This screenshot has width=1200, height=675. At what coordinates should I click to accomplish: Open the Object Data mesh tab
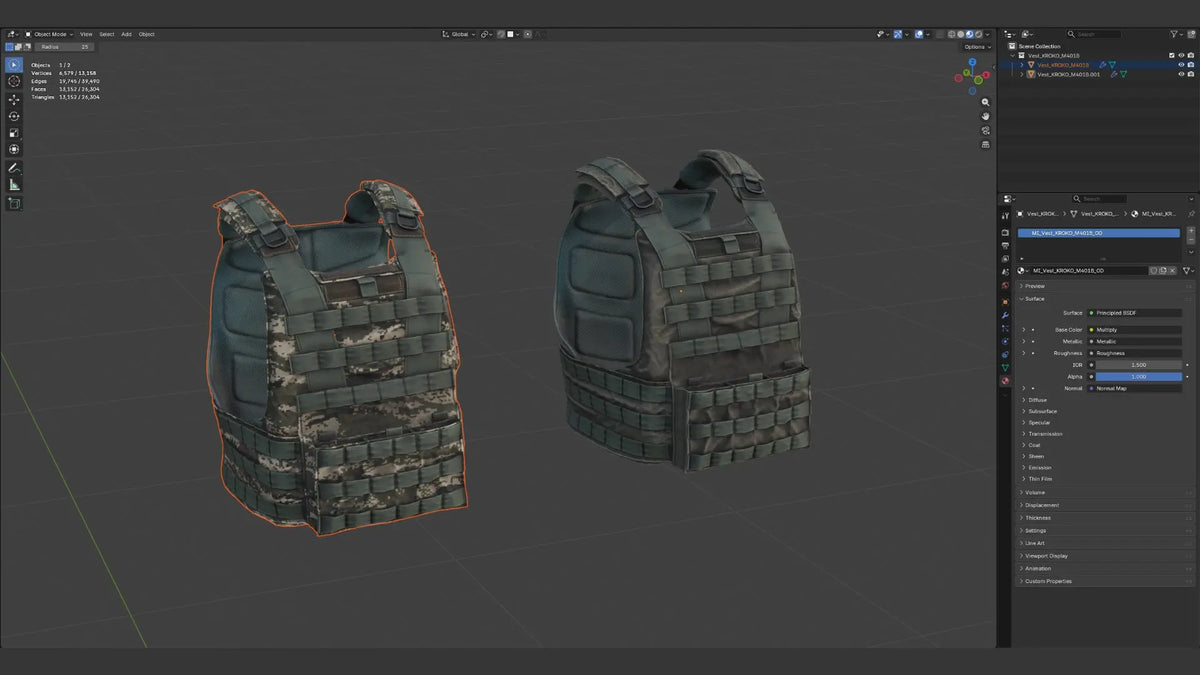pyautogui.click(x=1005, y=368)
